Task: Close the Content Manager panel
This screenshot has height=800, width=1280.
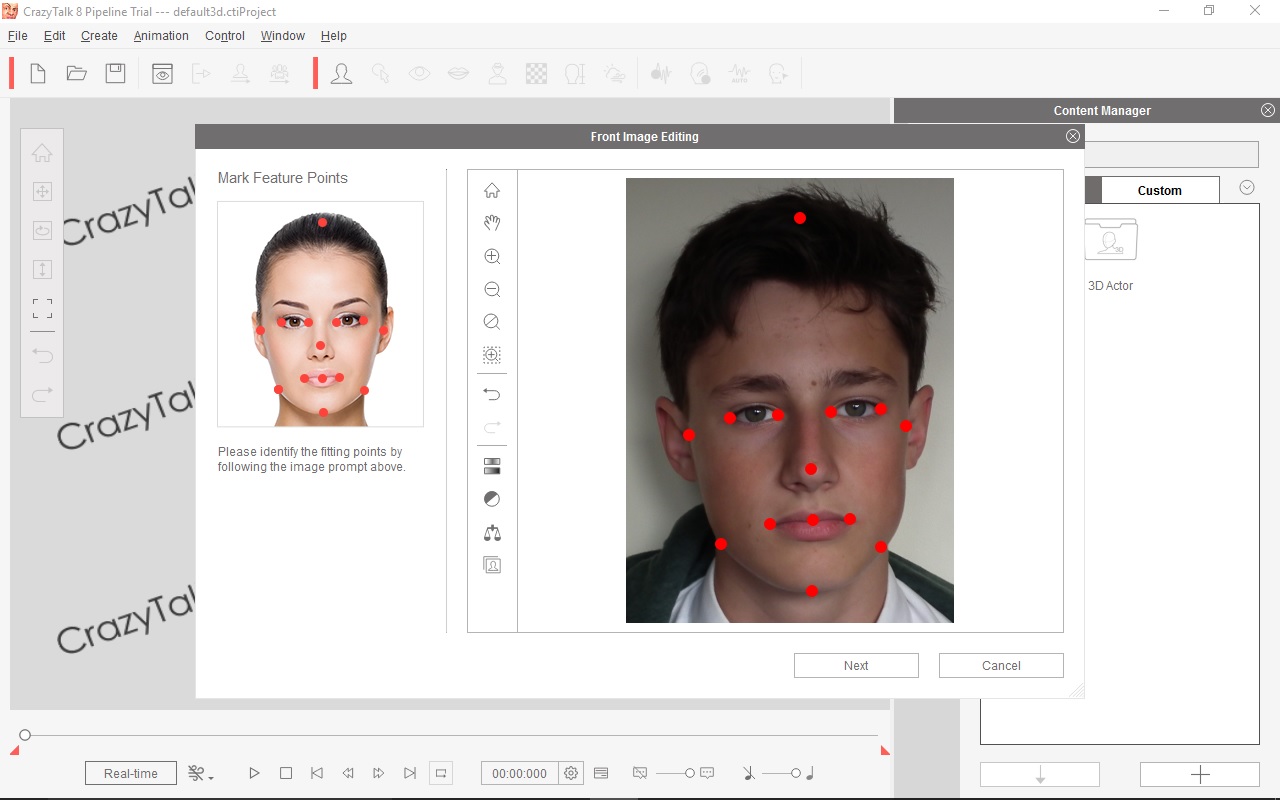Action: point(1268,110)
